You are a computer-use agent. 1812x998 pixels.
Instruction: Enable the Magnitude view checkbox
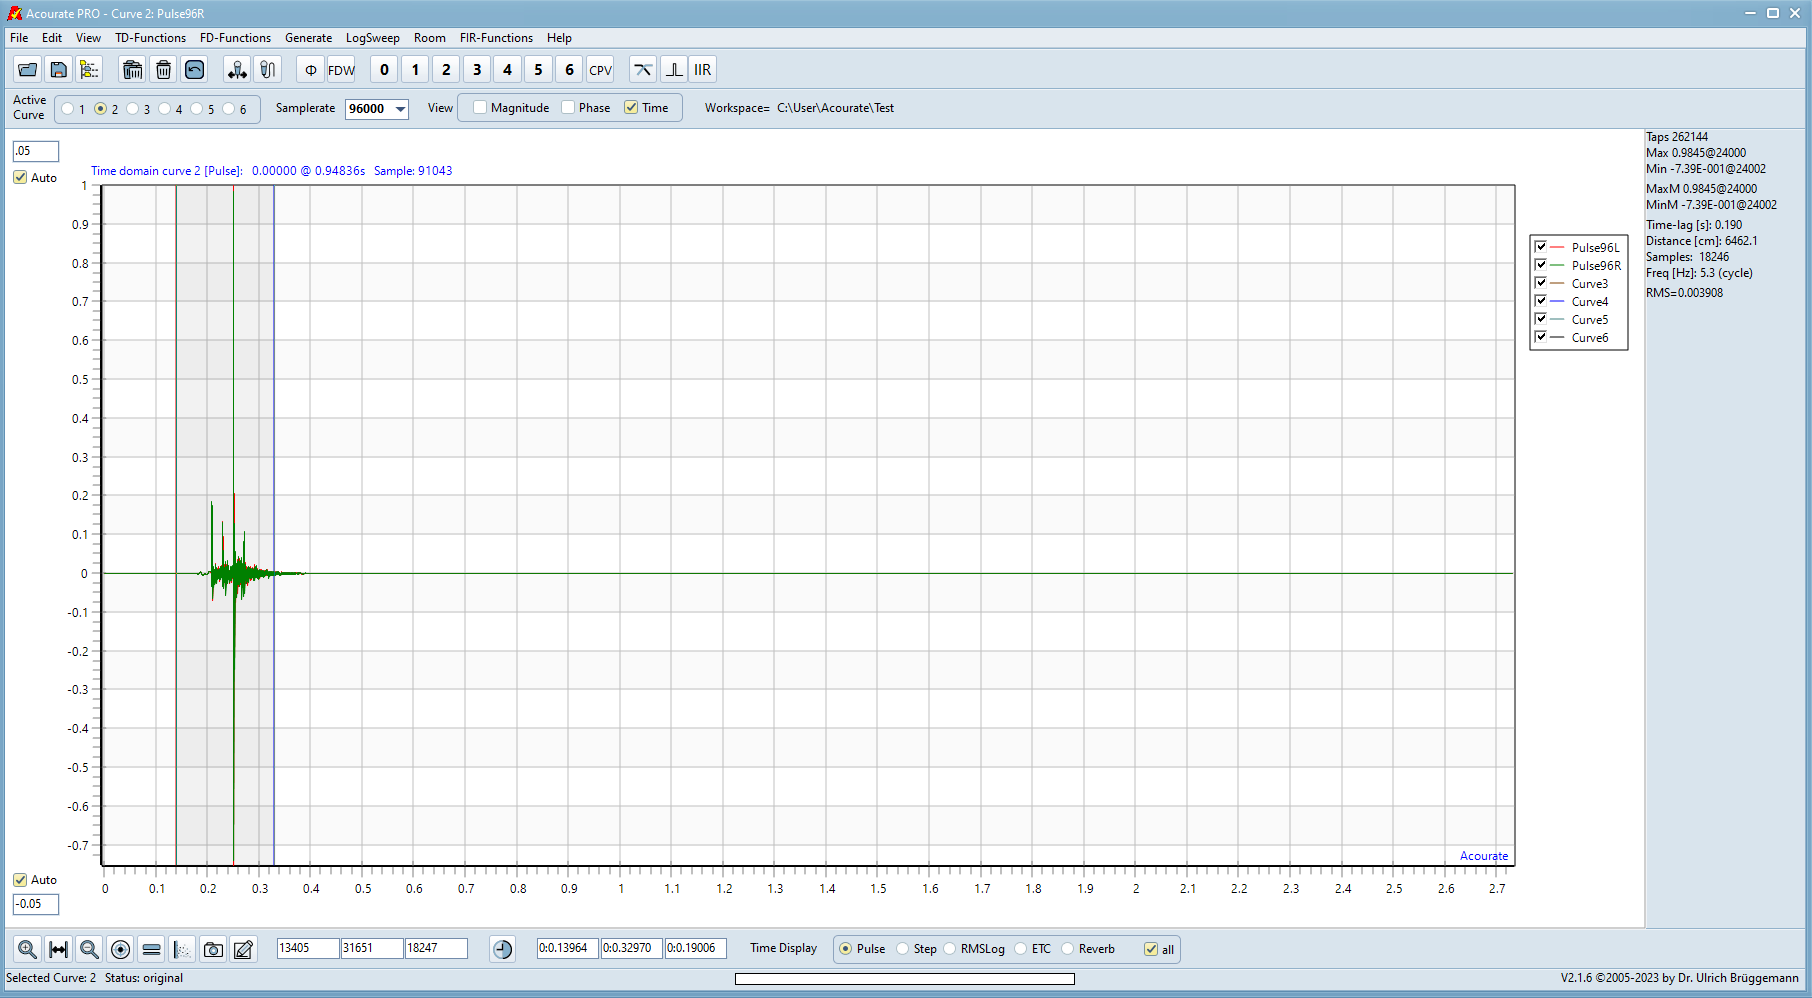[481, 108]
